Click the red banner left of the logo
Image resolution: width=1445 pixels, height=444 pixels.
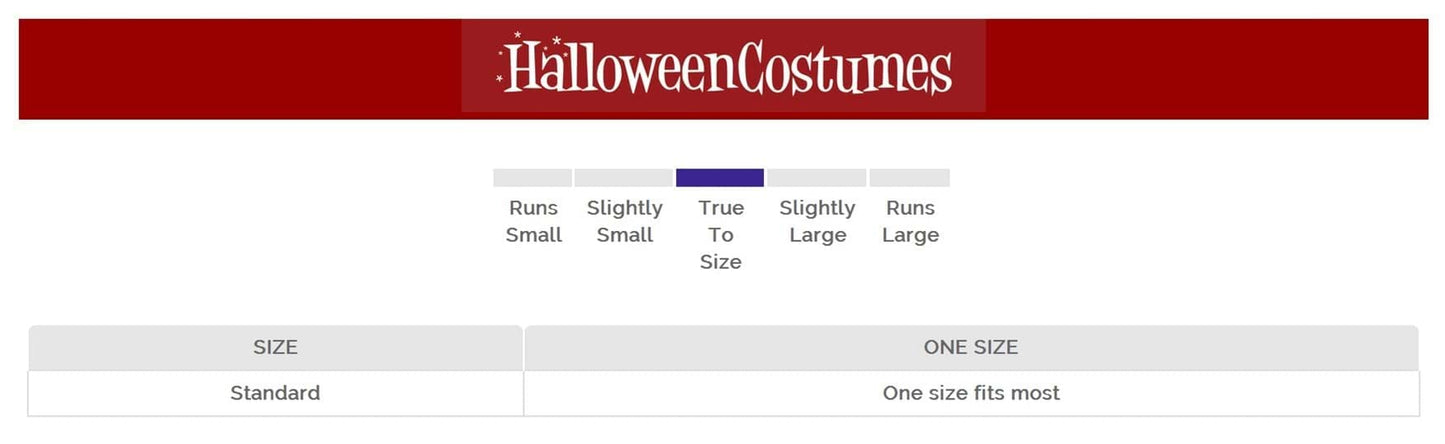(x=240, y=69)
